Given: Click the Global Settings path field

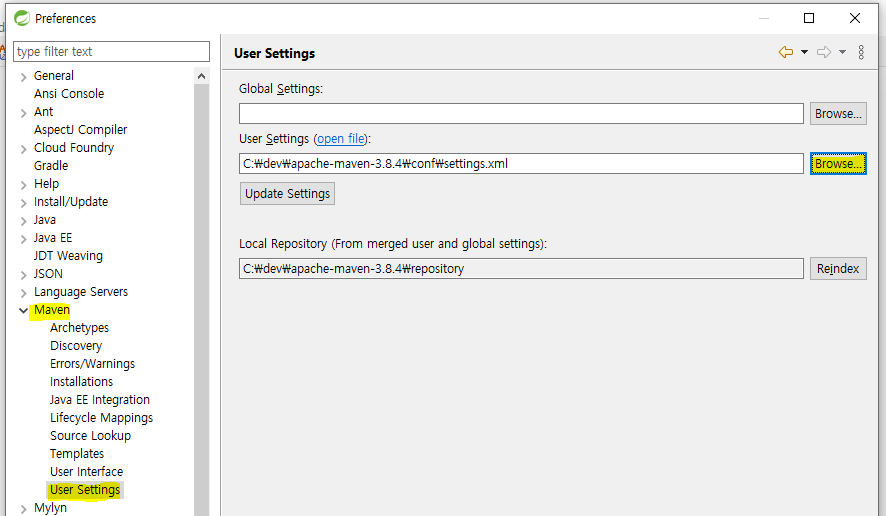Looking at the screenshot, I should [521, 114].
